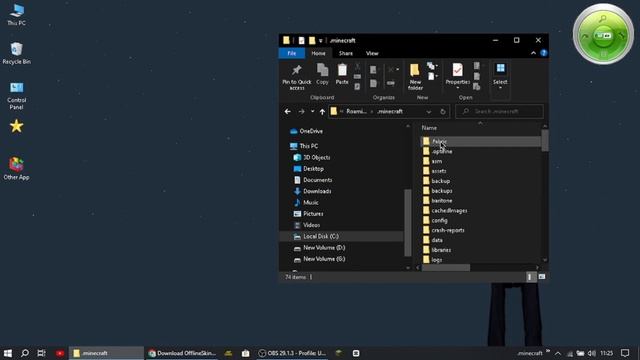The width and height of the screenshot is (640, 360).
Task: Switch to large icons view layout
Action: [542, 277]
